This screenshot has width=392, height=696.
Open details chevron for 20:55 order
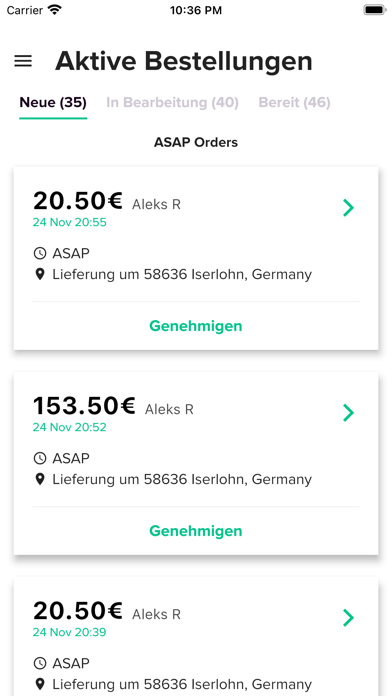[348, 207]
